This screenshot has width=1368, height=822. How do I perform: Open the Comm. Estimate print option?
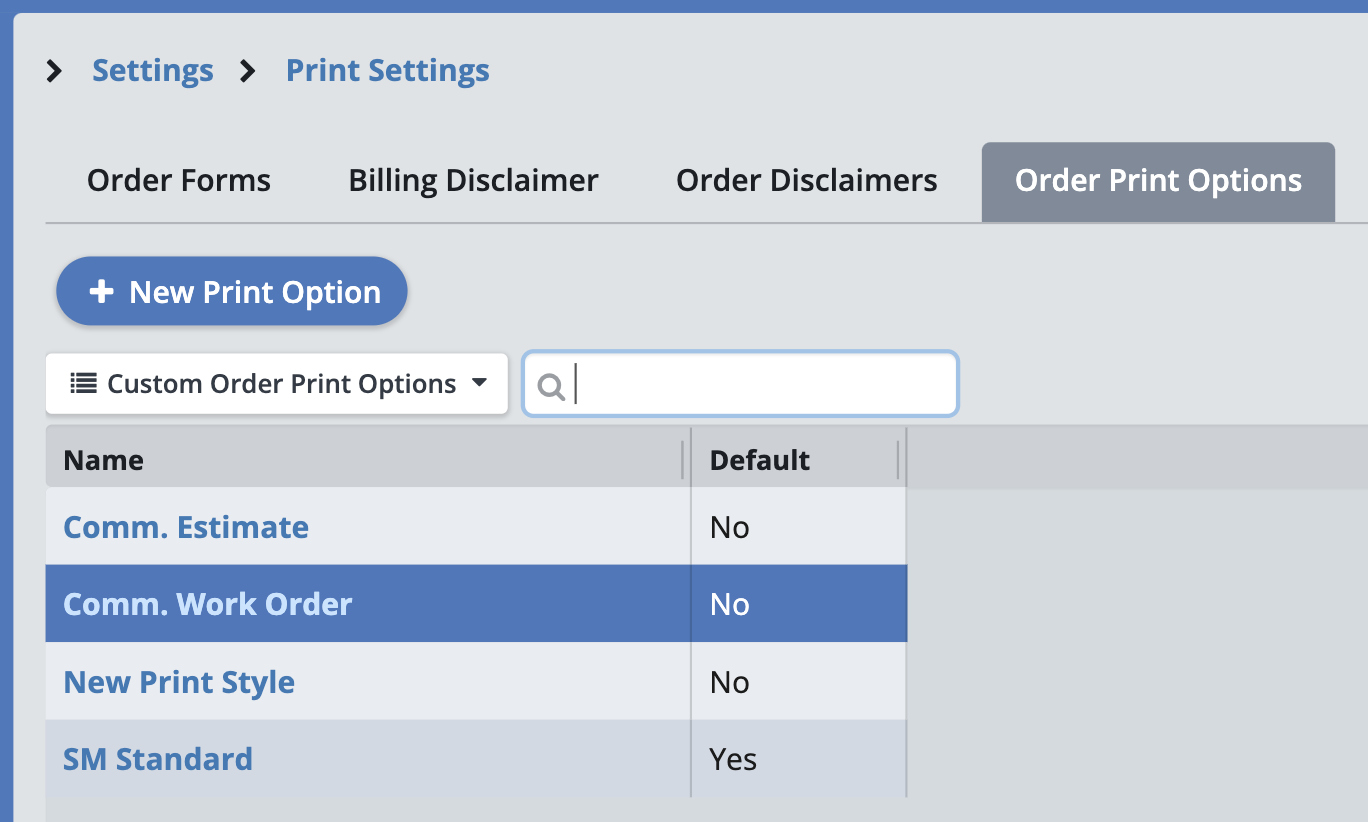point(186,527)
